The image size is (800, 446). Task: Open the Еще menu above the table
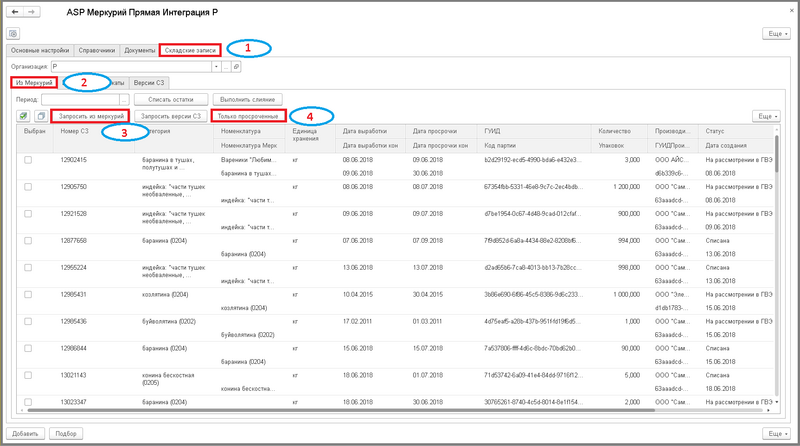pos(766,116)
